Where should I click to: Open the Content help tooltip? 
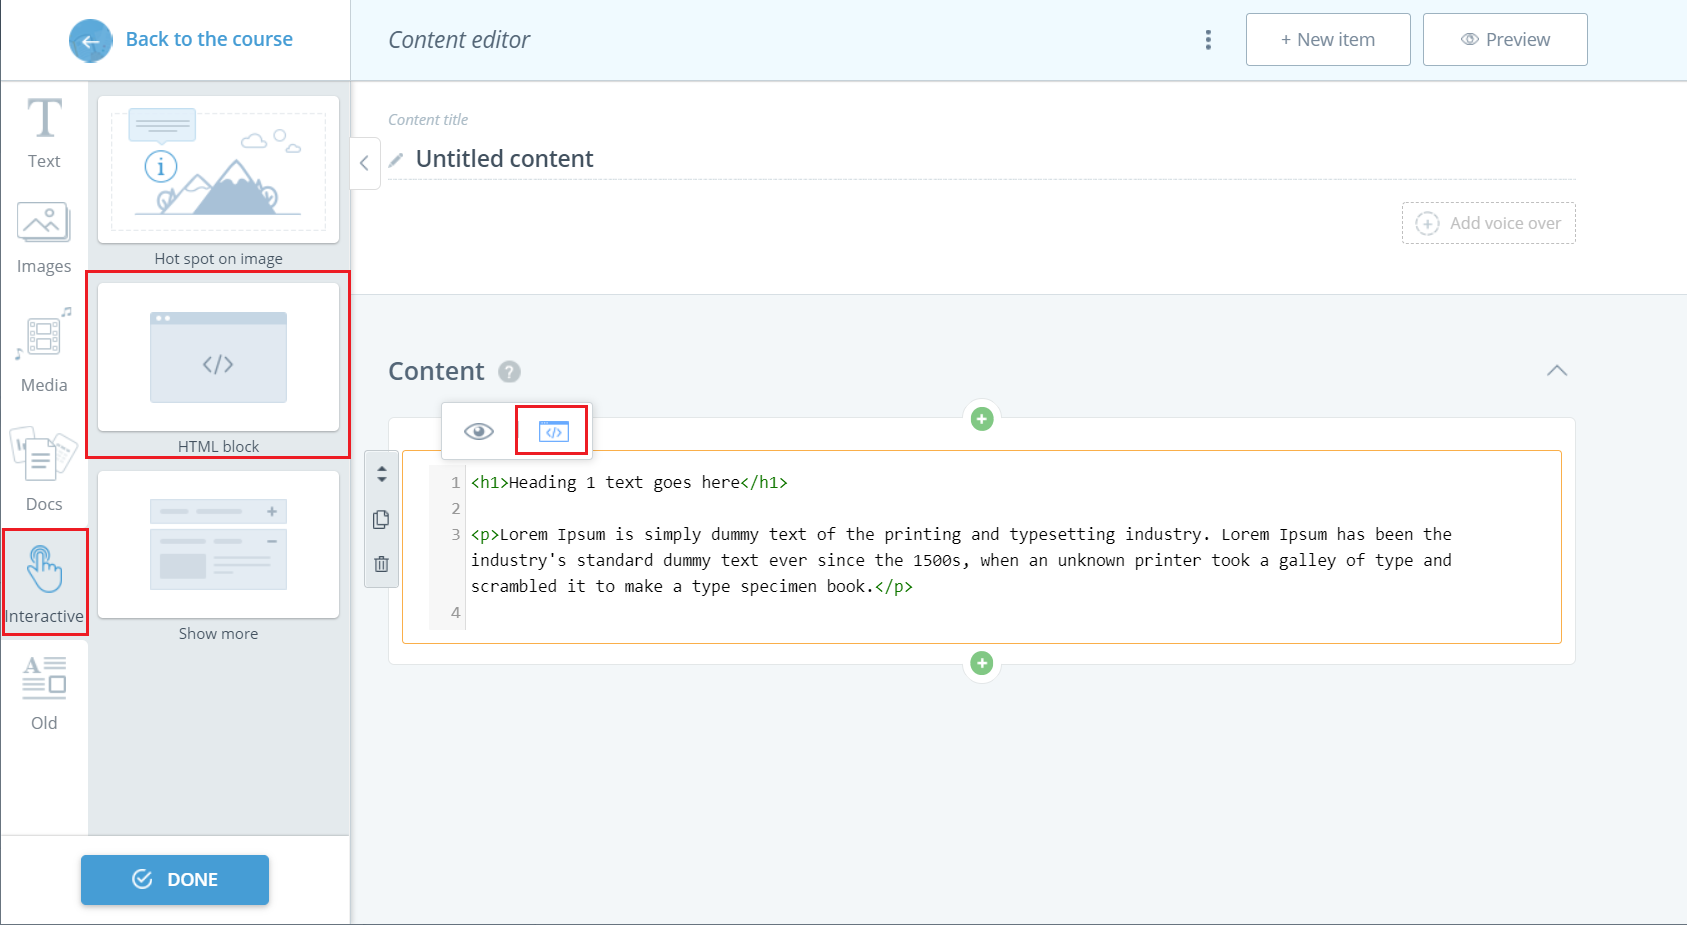510,371
